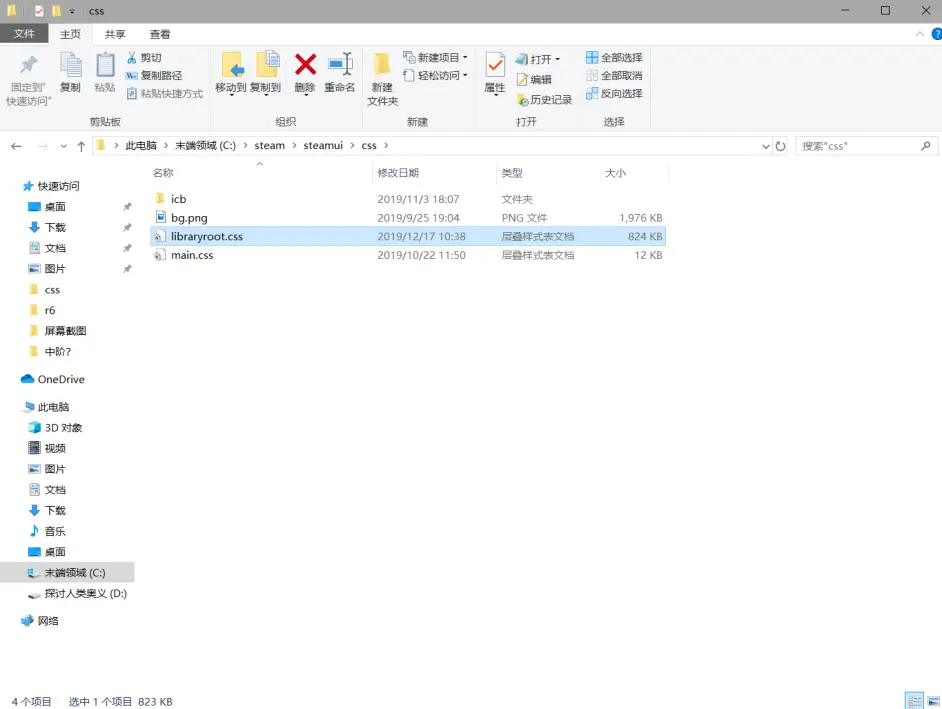Click in the search css box

pos(858,146)
